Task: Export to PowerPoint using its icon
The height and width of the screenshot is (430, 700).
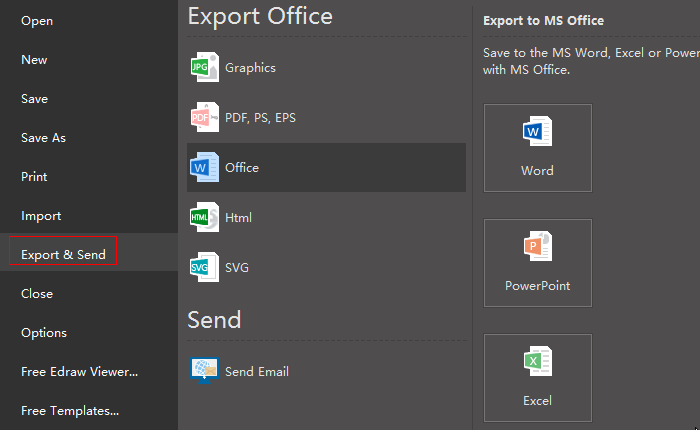Action: [x=537, y=247]
